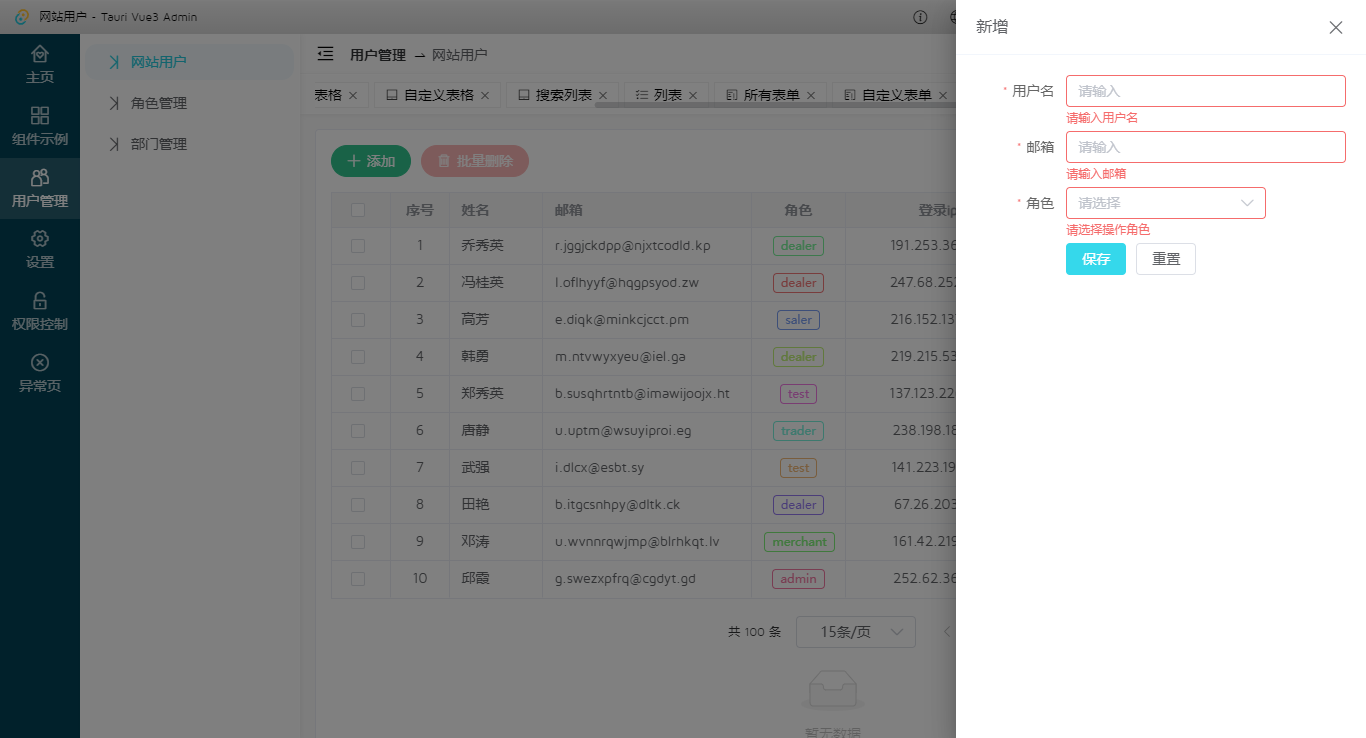Collapse the sidebar using the hamburger icon
This screenshot has width=1366, height=738.
[323, 54]
